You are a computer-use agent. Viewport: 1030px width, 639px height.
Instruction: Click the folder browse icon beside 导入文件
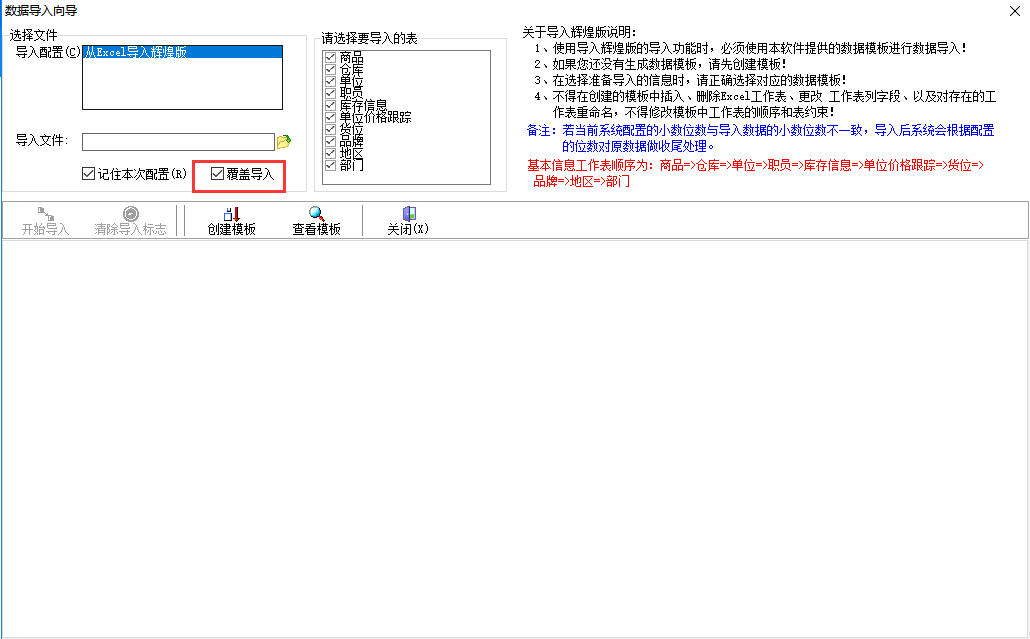[283, 142]
